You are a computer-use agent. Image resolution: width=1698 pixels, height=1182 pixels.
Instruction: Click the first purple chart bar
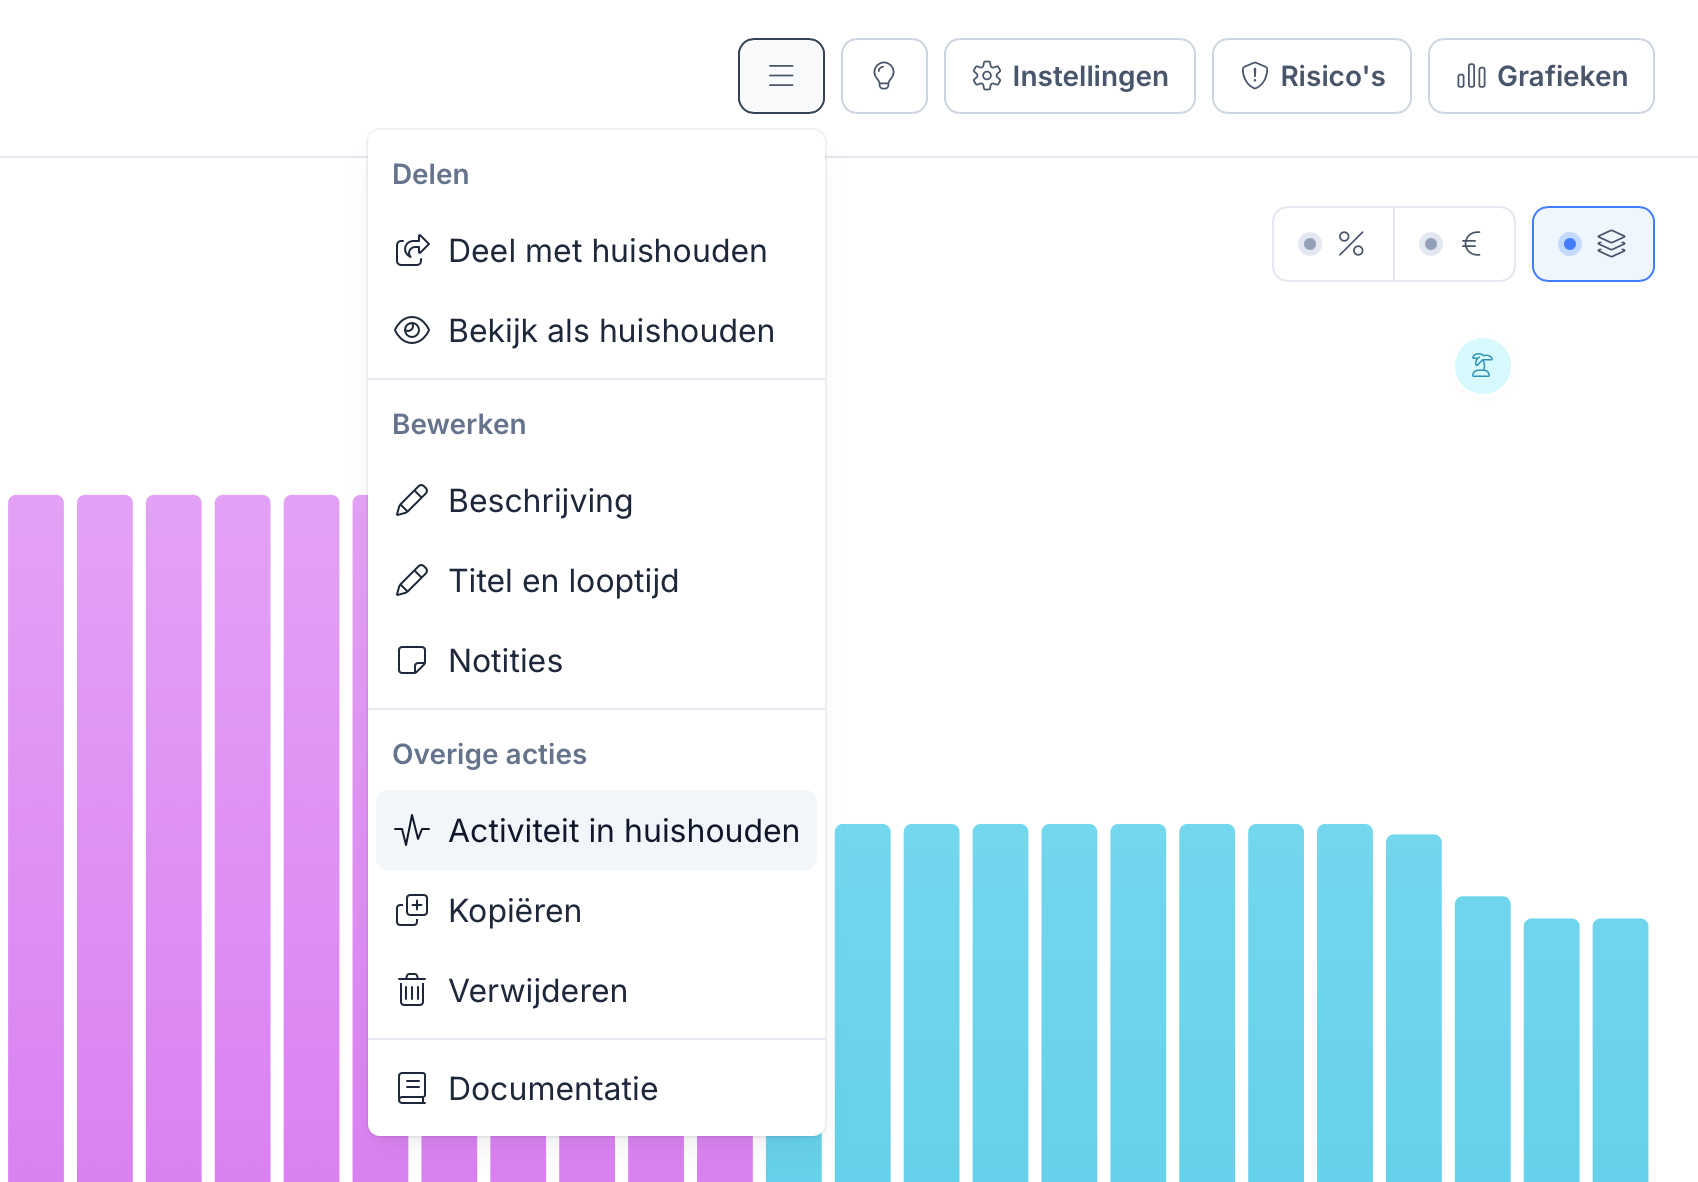pos(36,838)
